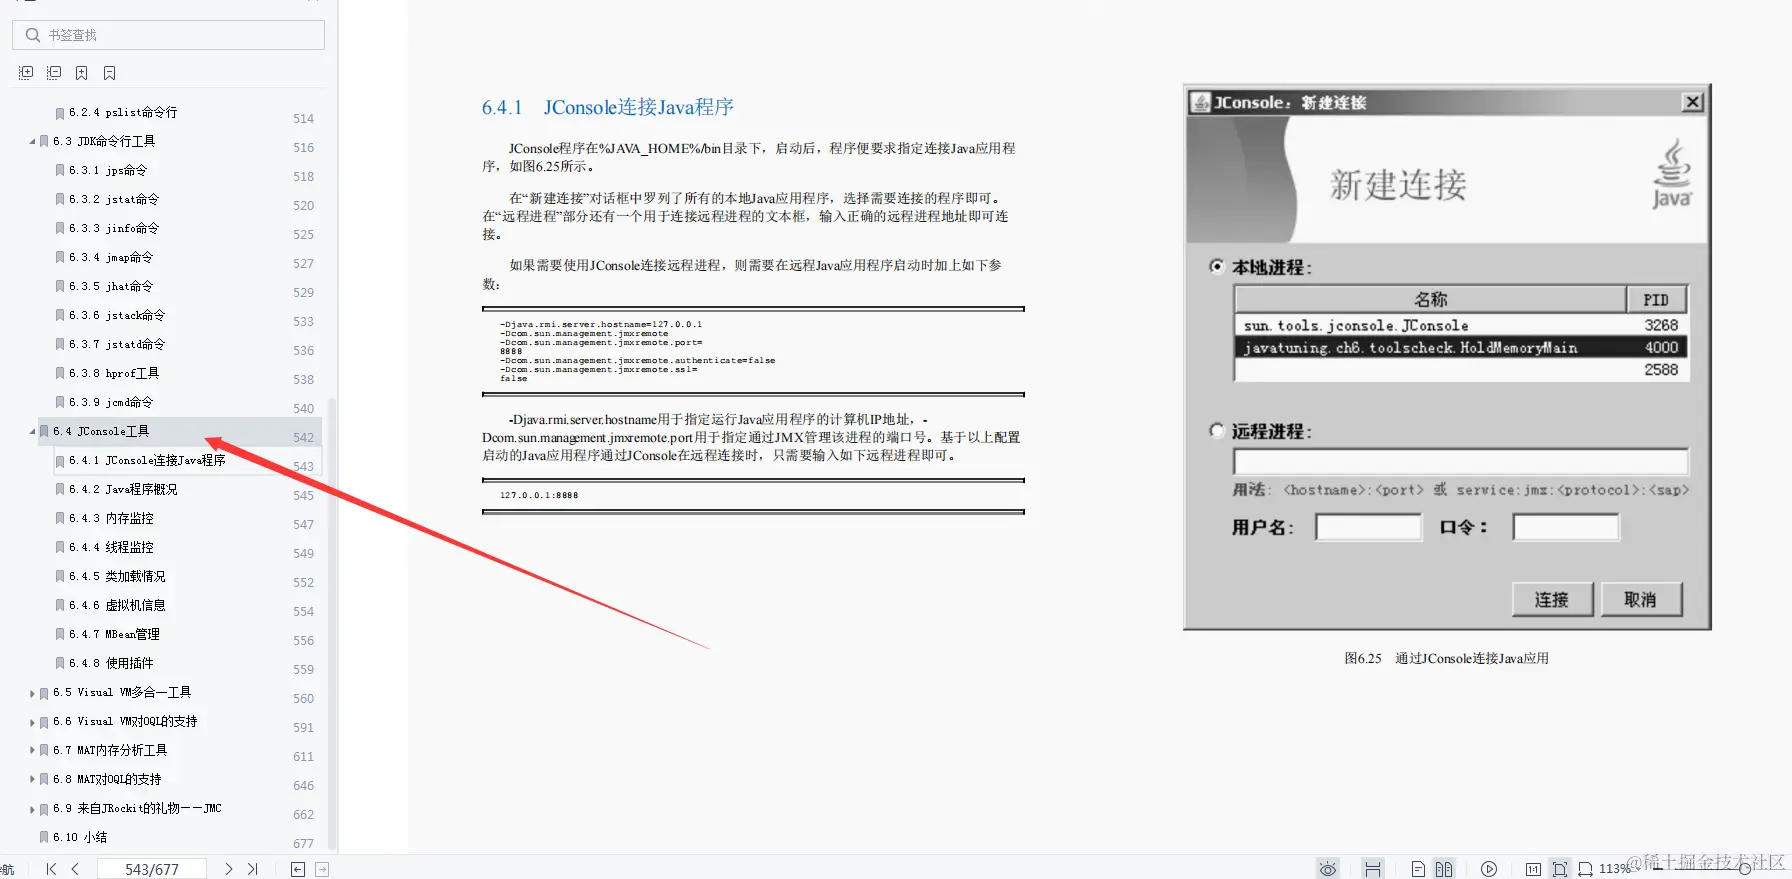
Task: Select the 6.3 JDK命令行工具 bookmark title
Action: coord(104,141)
